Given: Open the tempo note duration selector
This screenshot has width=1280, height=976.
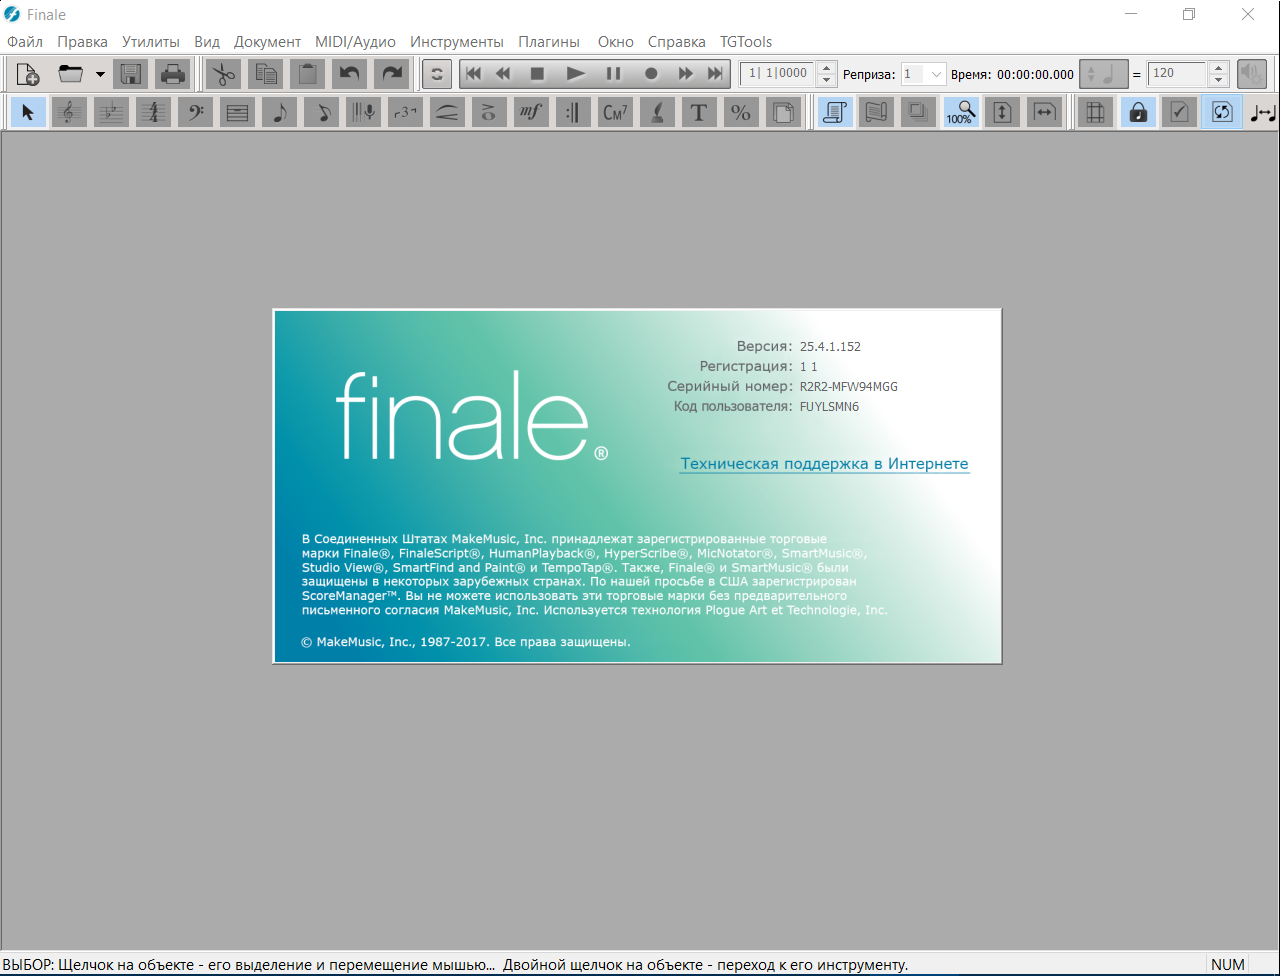Looking at the screenshot, I should click(1104, 73).
